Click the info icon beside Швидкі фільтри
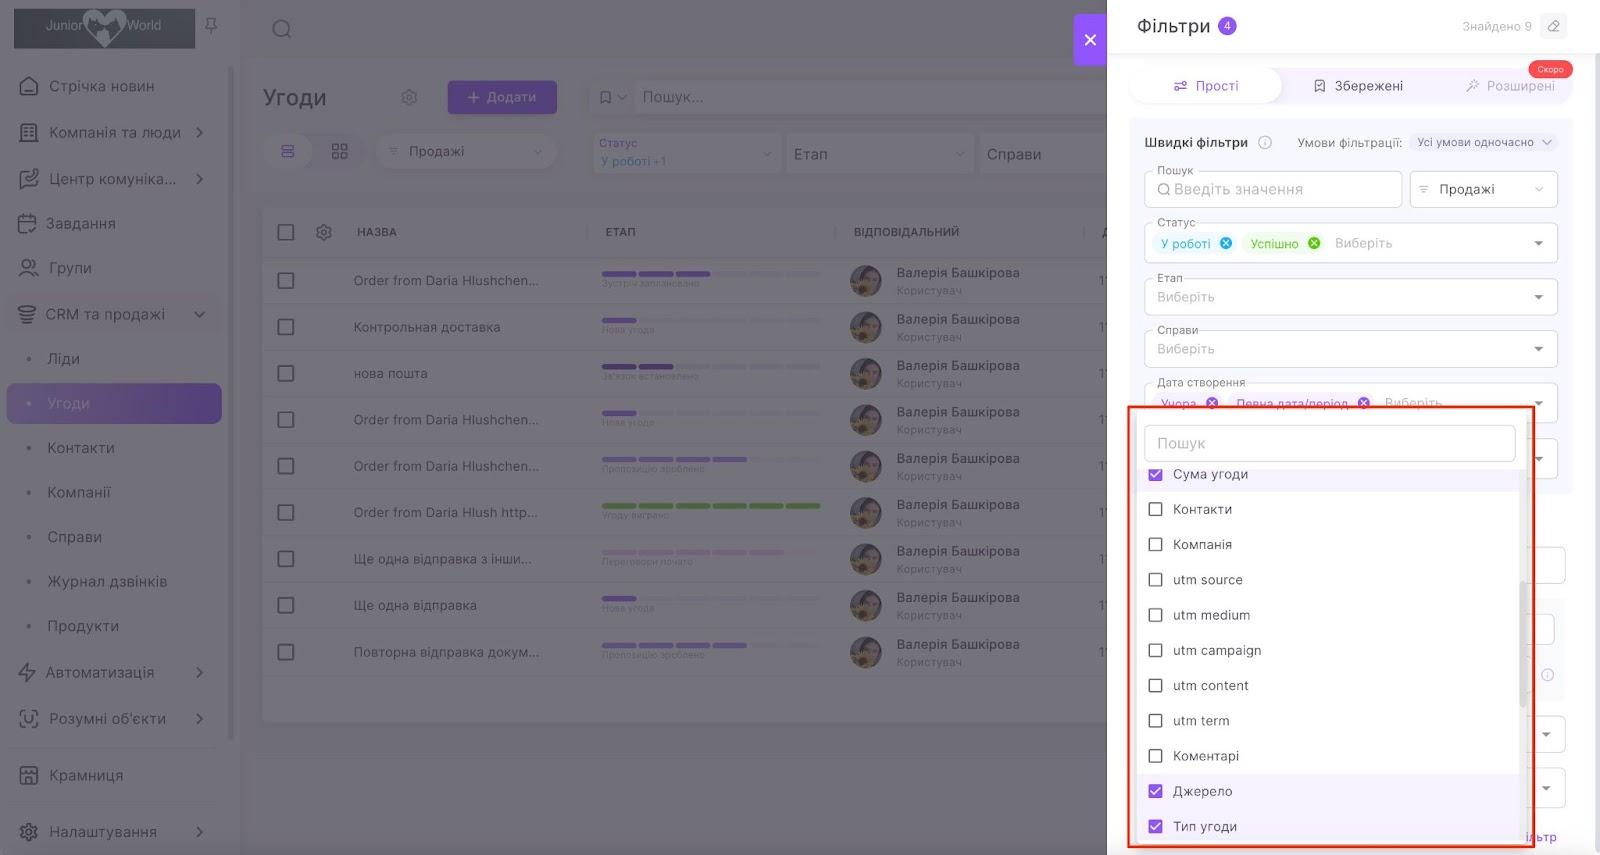This screenshot has width=1600, height=855. (x=1265, y=142)
